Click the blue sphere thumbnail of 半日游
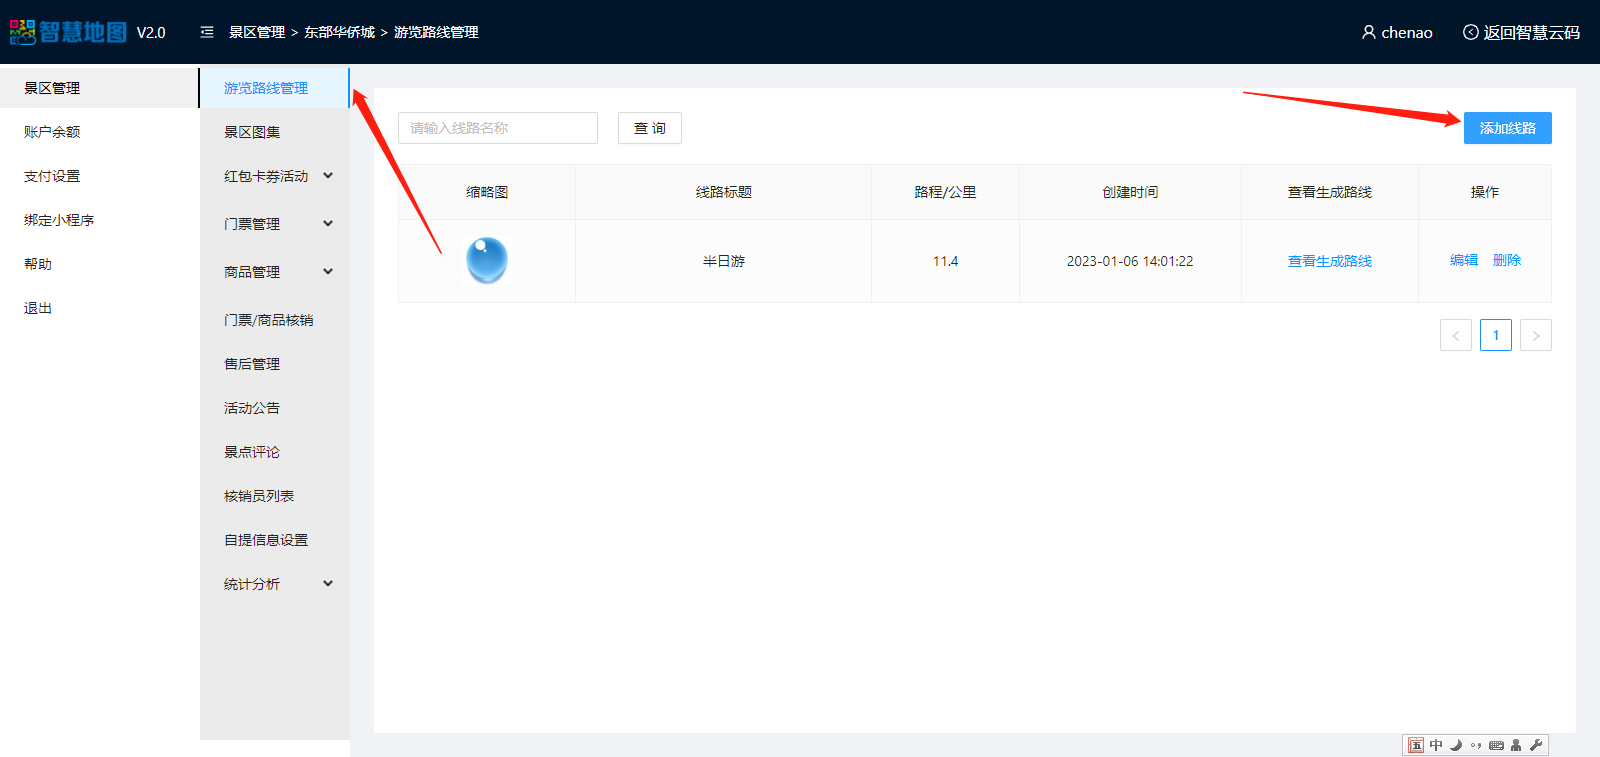1600x757 pixels. [x=487, y=261]
